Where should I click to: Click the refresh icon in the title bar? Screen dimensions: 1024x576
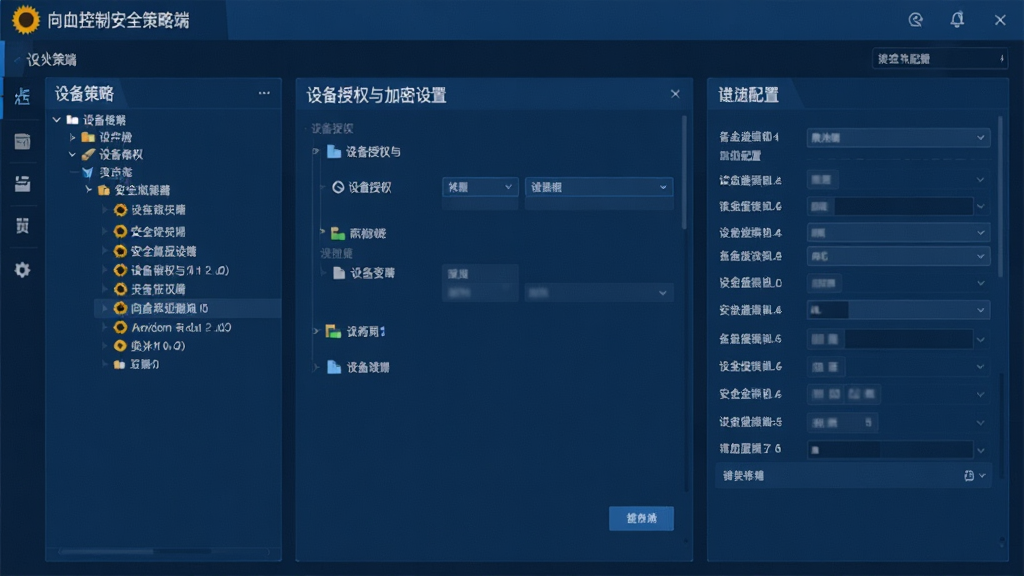tap(916, 20)
